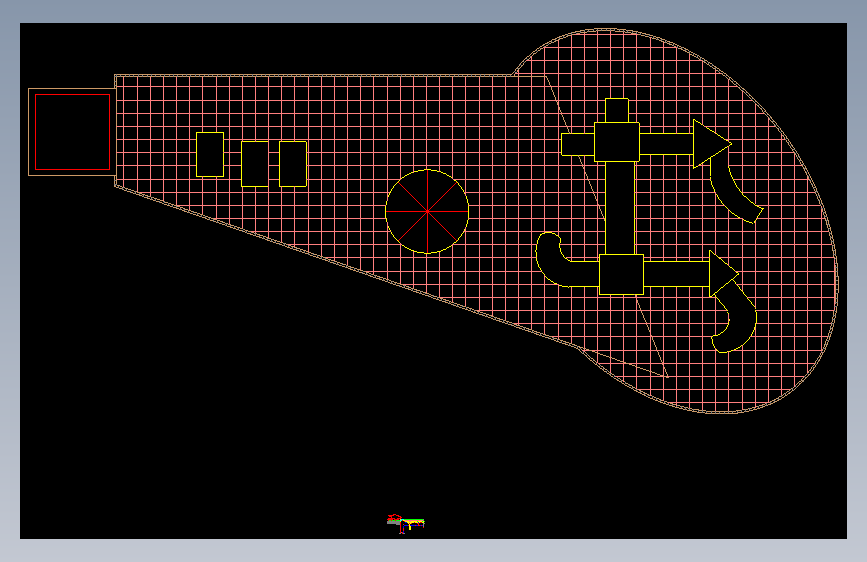Select the upper yellow square platform

coord(617,142)
